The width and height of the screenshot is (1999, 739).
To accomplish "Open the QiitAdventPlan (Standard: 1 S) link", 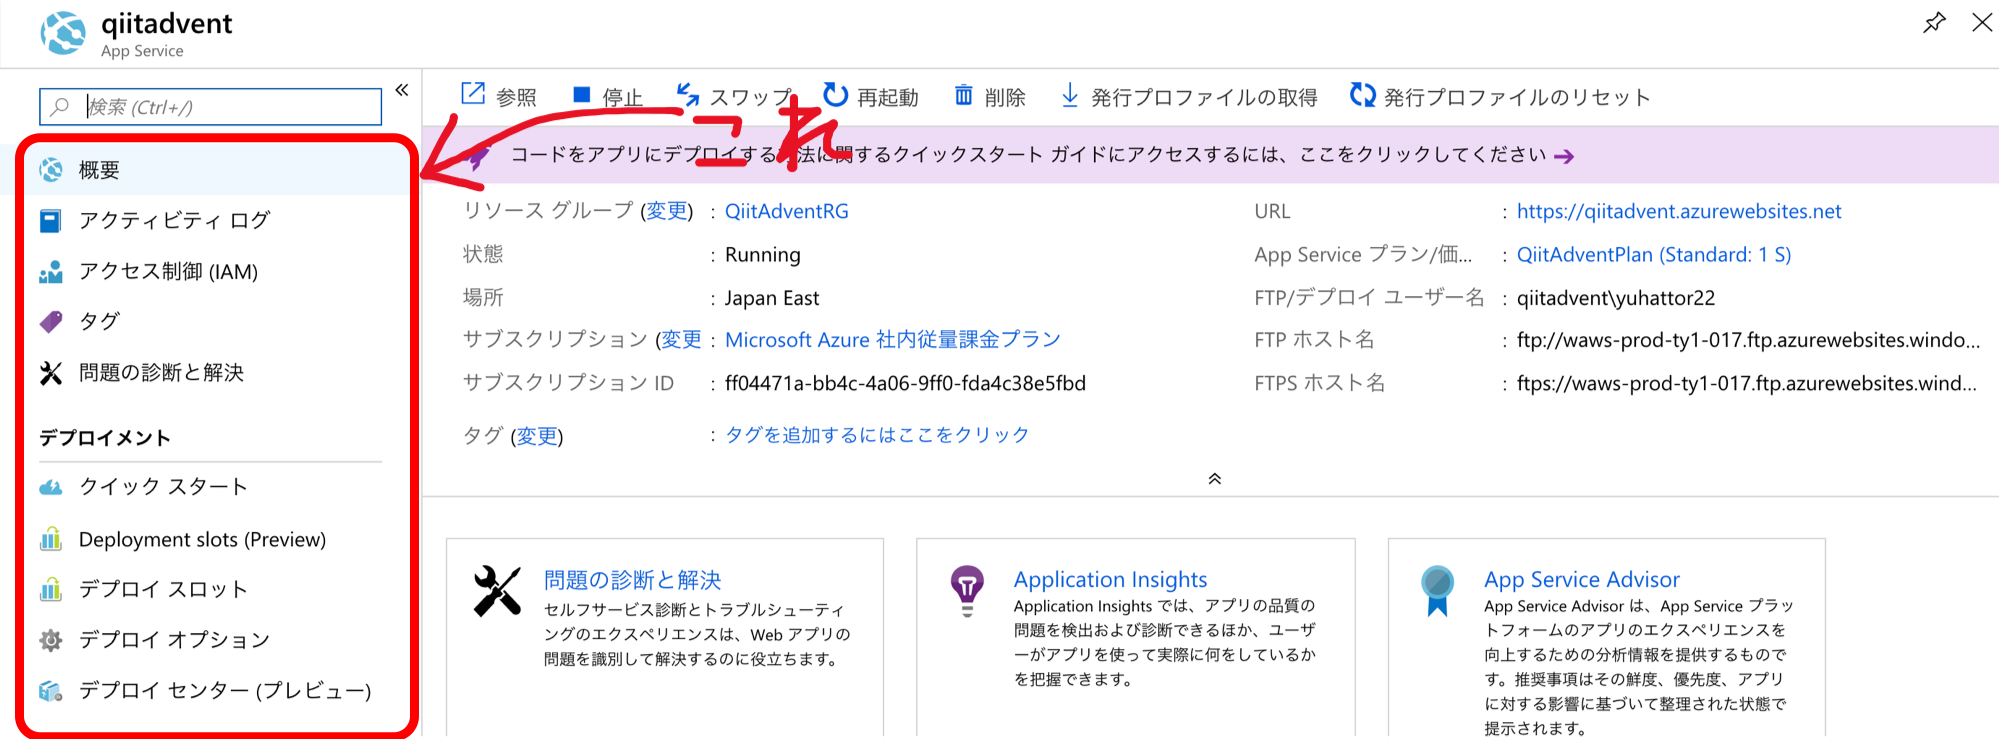I will (x=1654, y=255).
